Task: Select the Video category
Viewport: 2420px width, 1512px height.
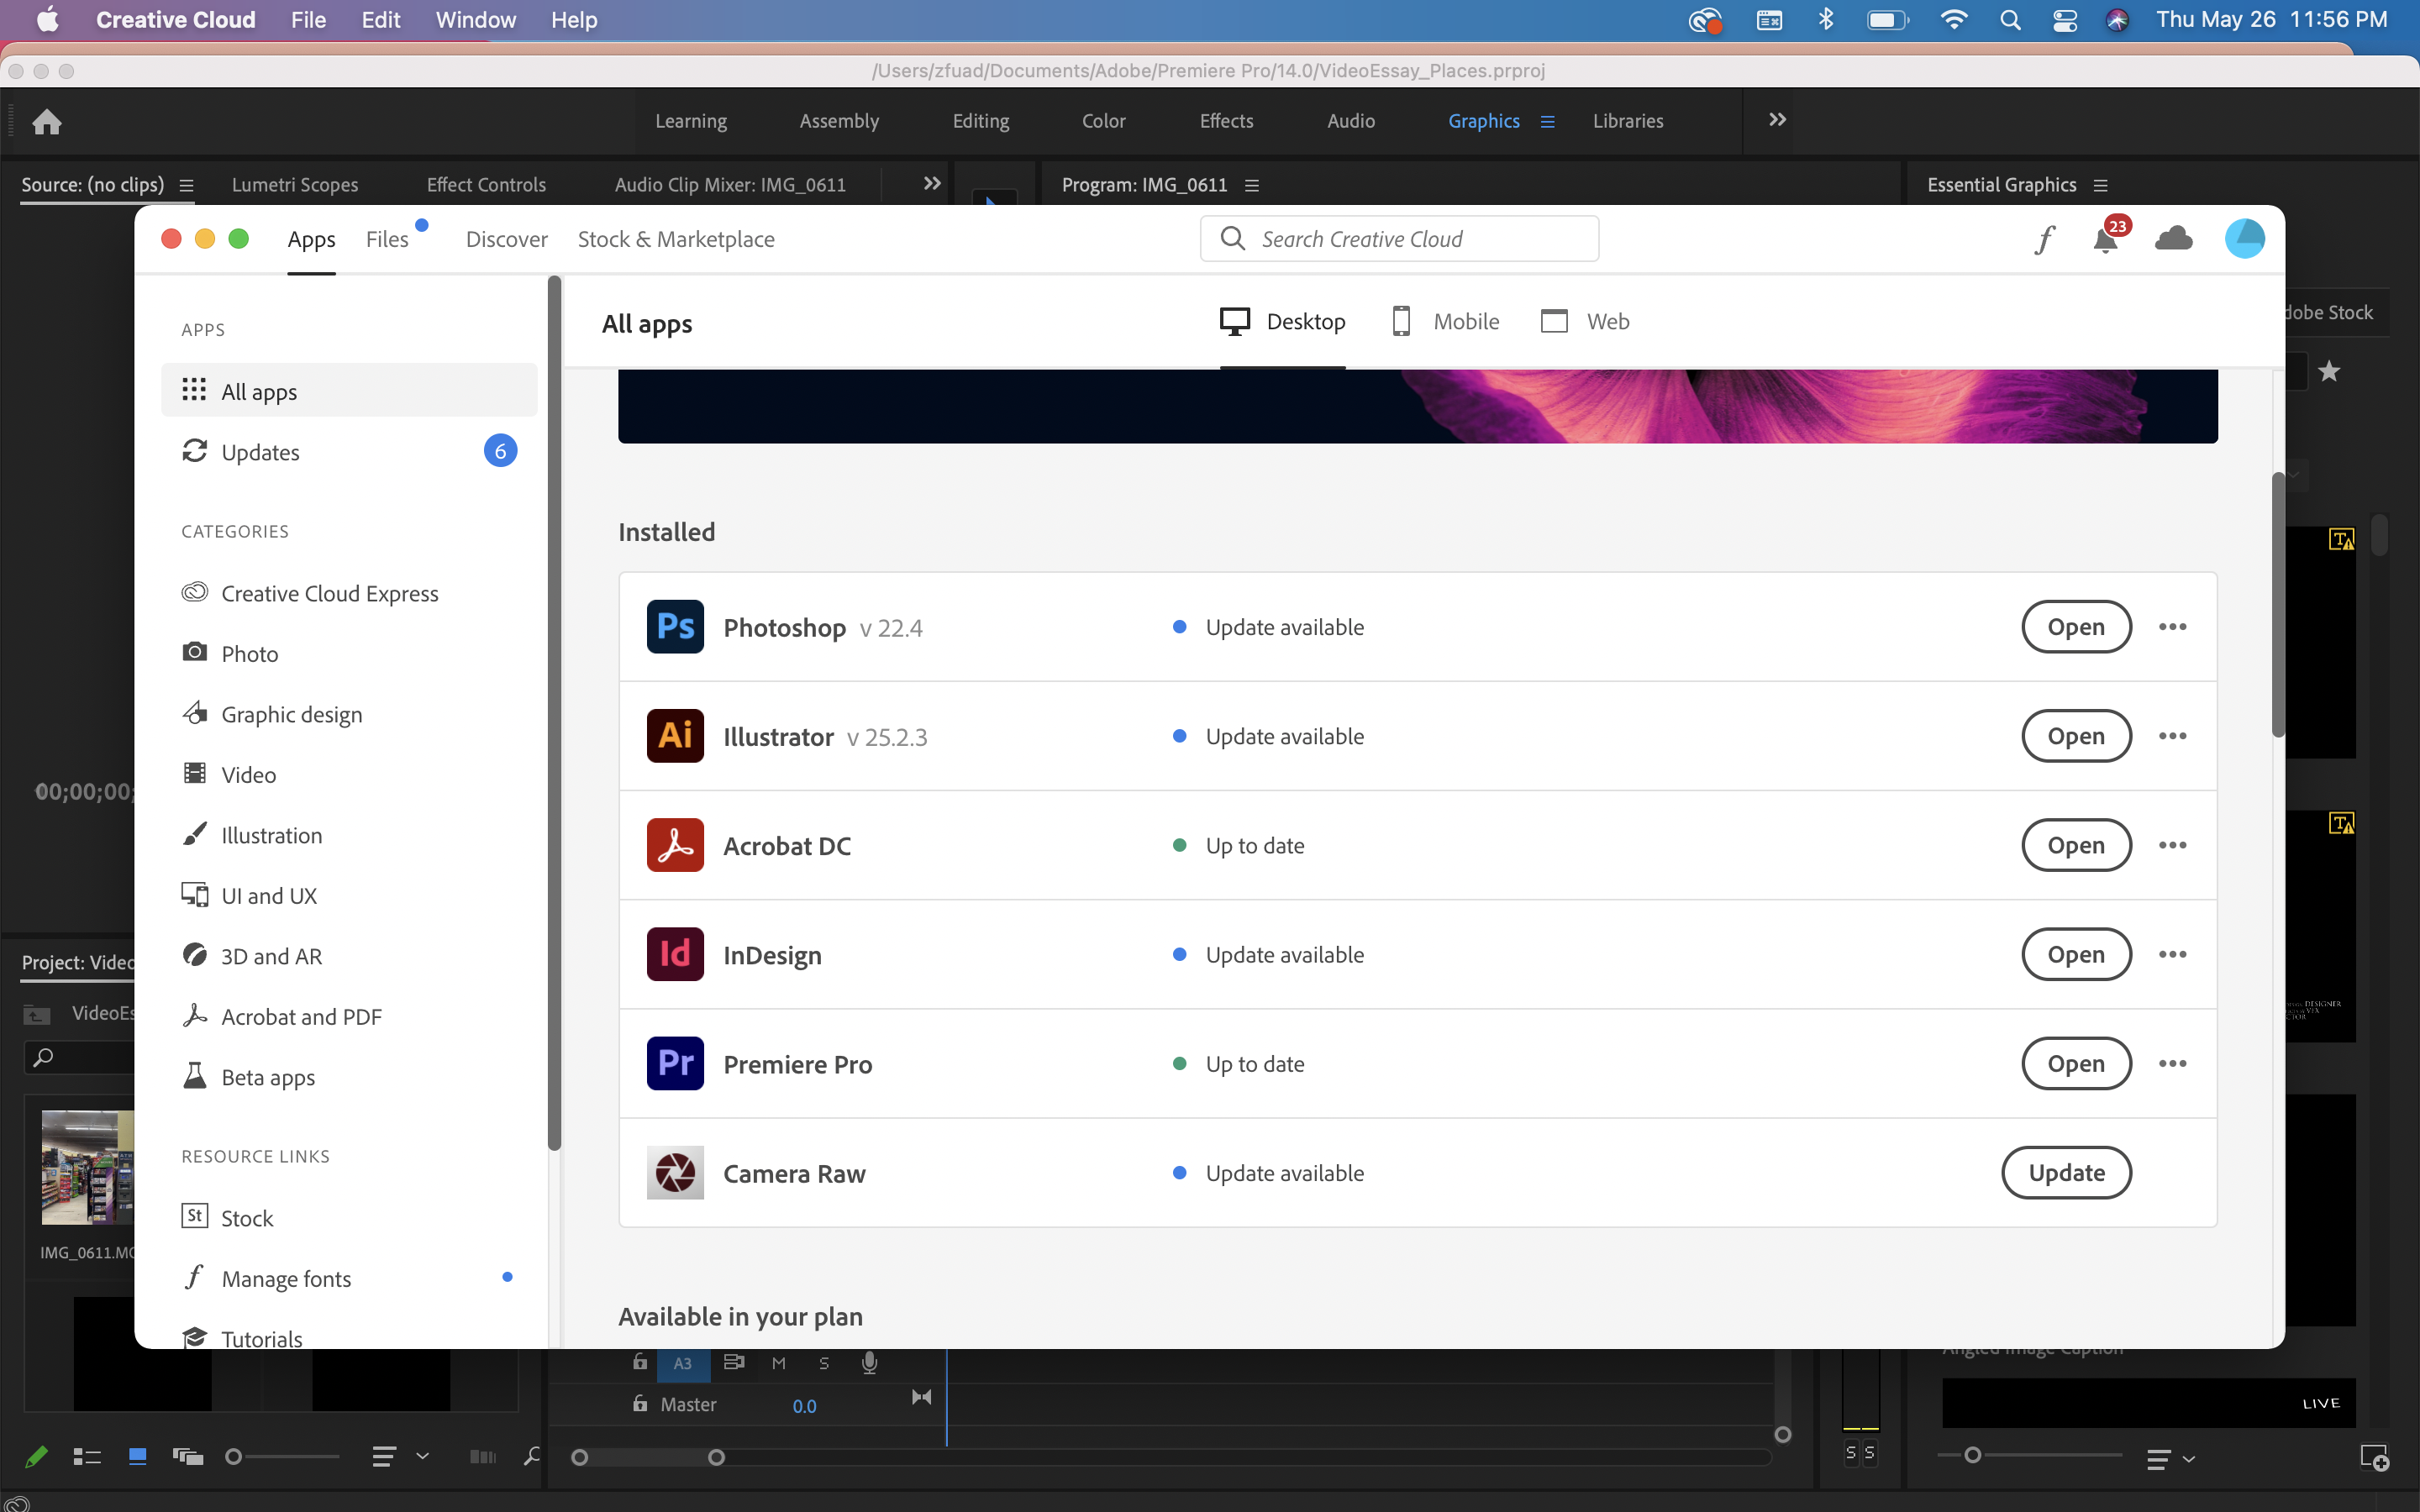Action: [248, 775]
